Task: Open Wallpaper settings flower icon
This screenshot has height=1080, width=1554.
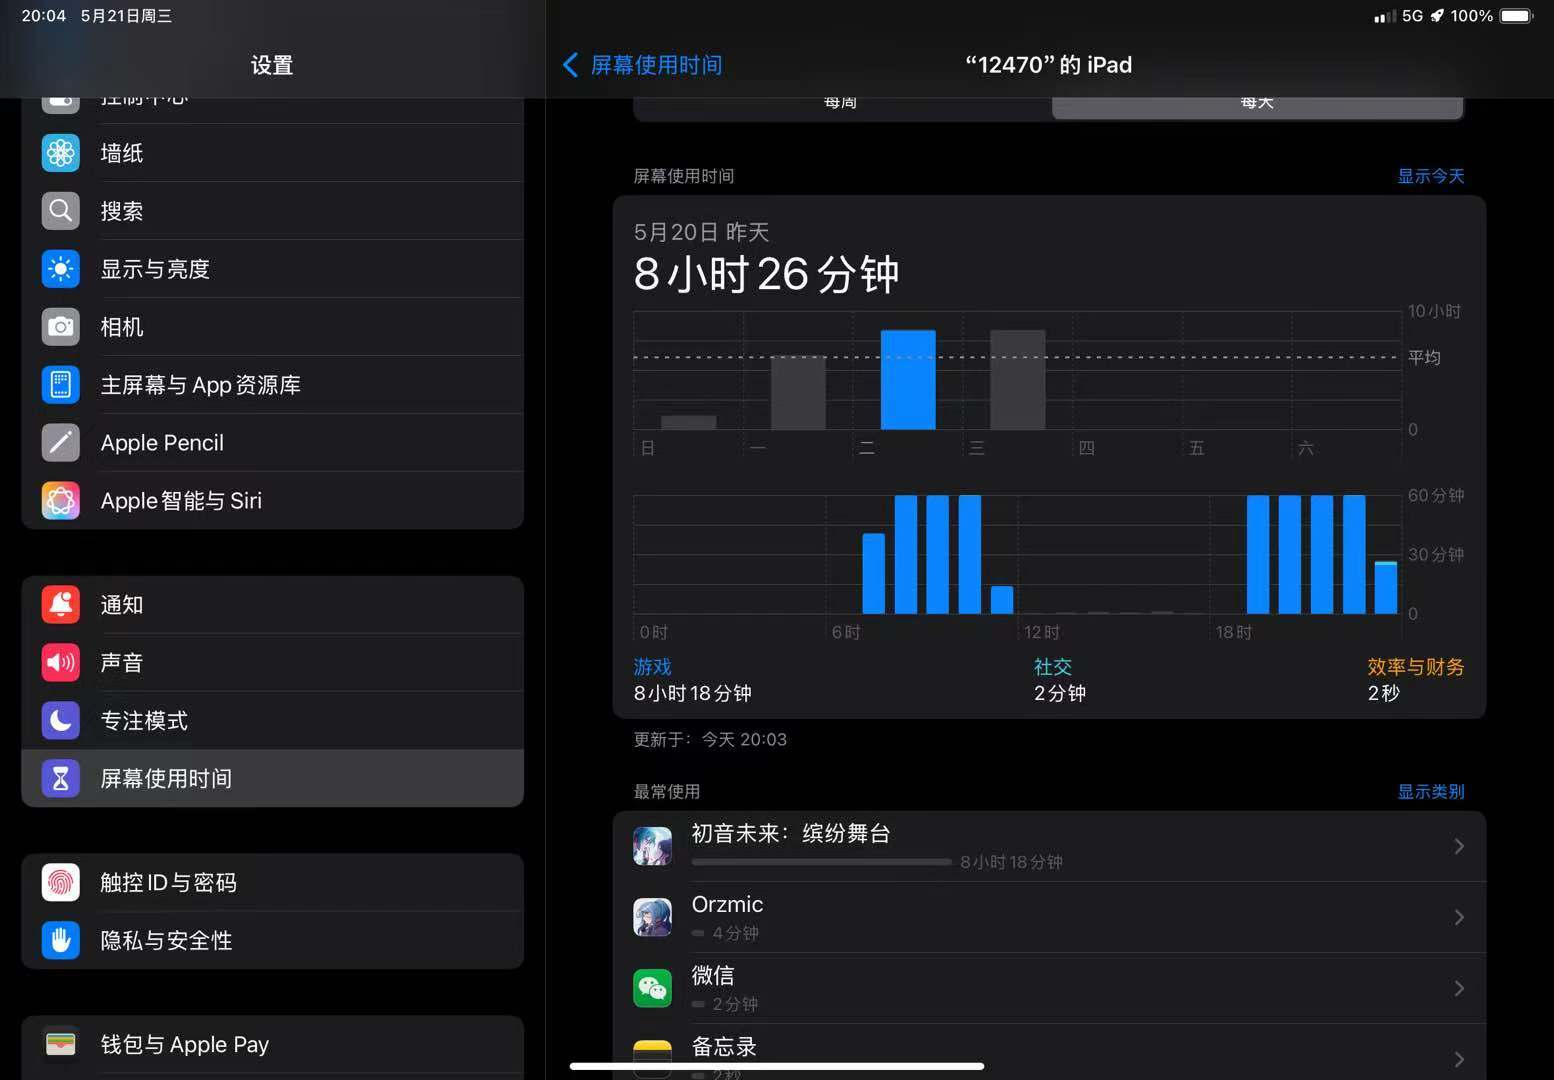Action: (x=61, y=153)
